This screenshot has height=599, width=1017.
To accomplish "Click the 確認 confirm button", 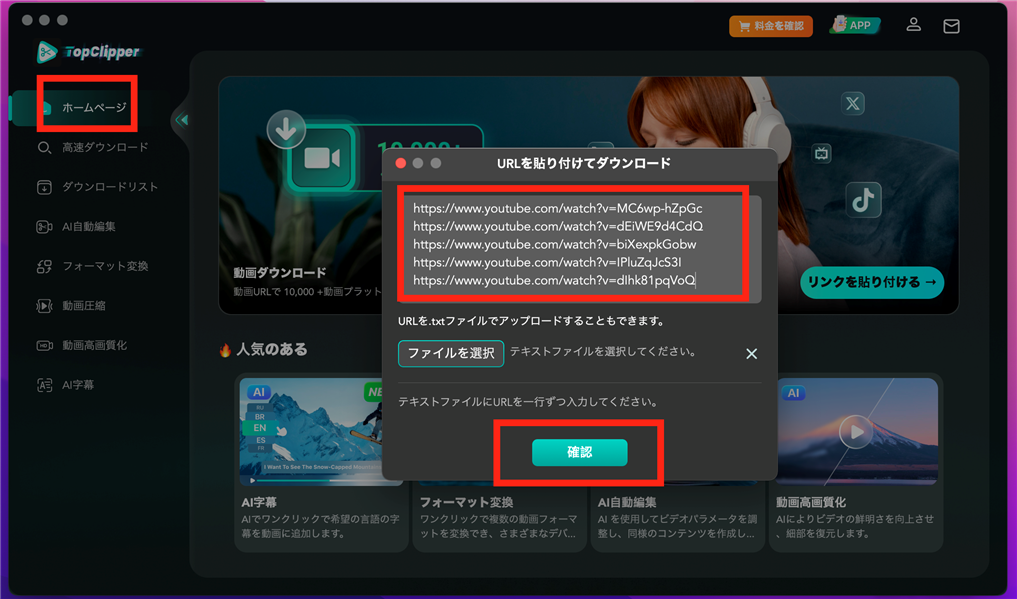I will point(579,452).
